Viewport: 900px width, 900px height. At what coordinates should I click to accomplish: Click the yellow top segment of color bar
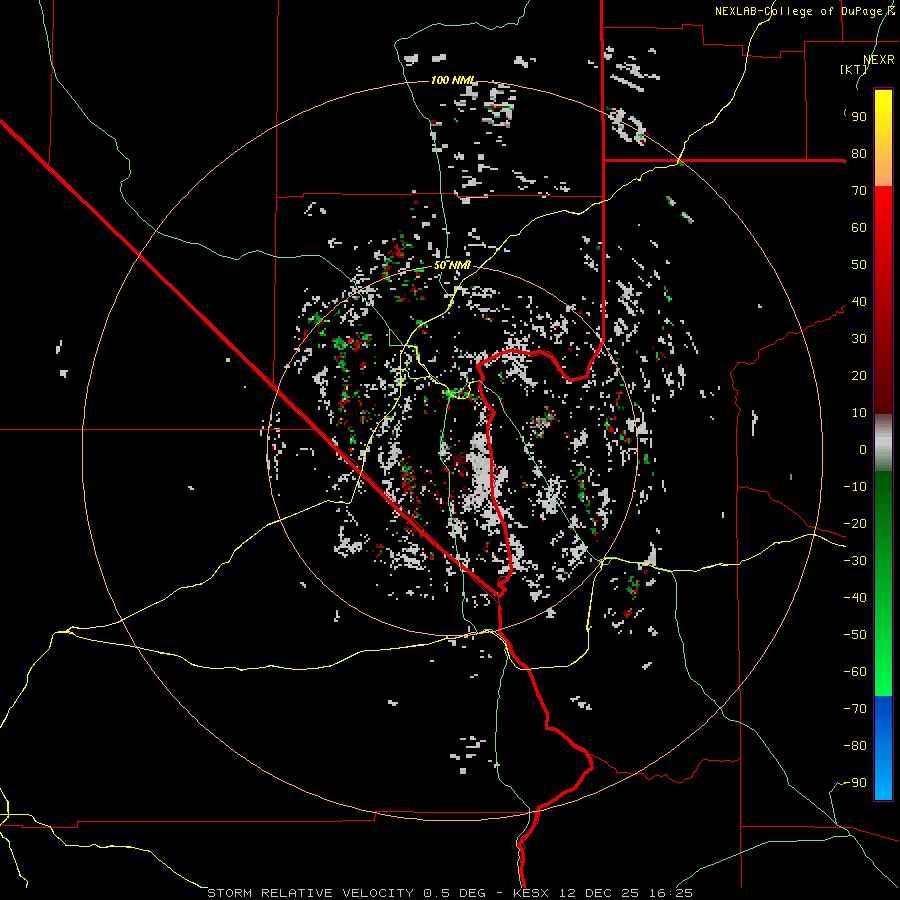click(883, 138)
